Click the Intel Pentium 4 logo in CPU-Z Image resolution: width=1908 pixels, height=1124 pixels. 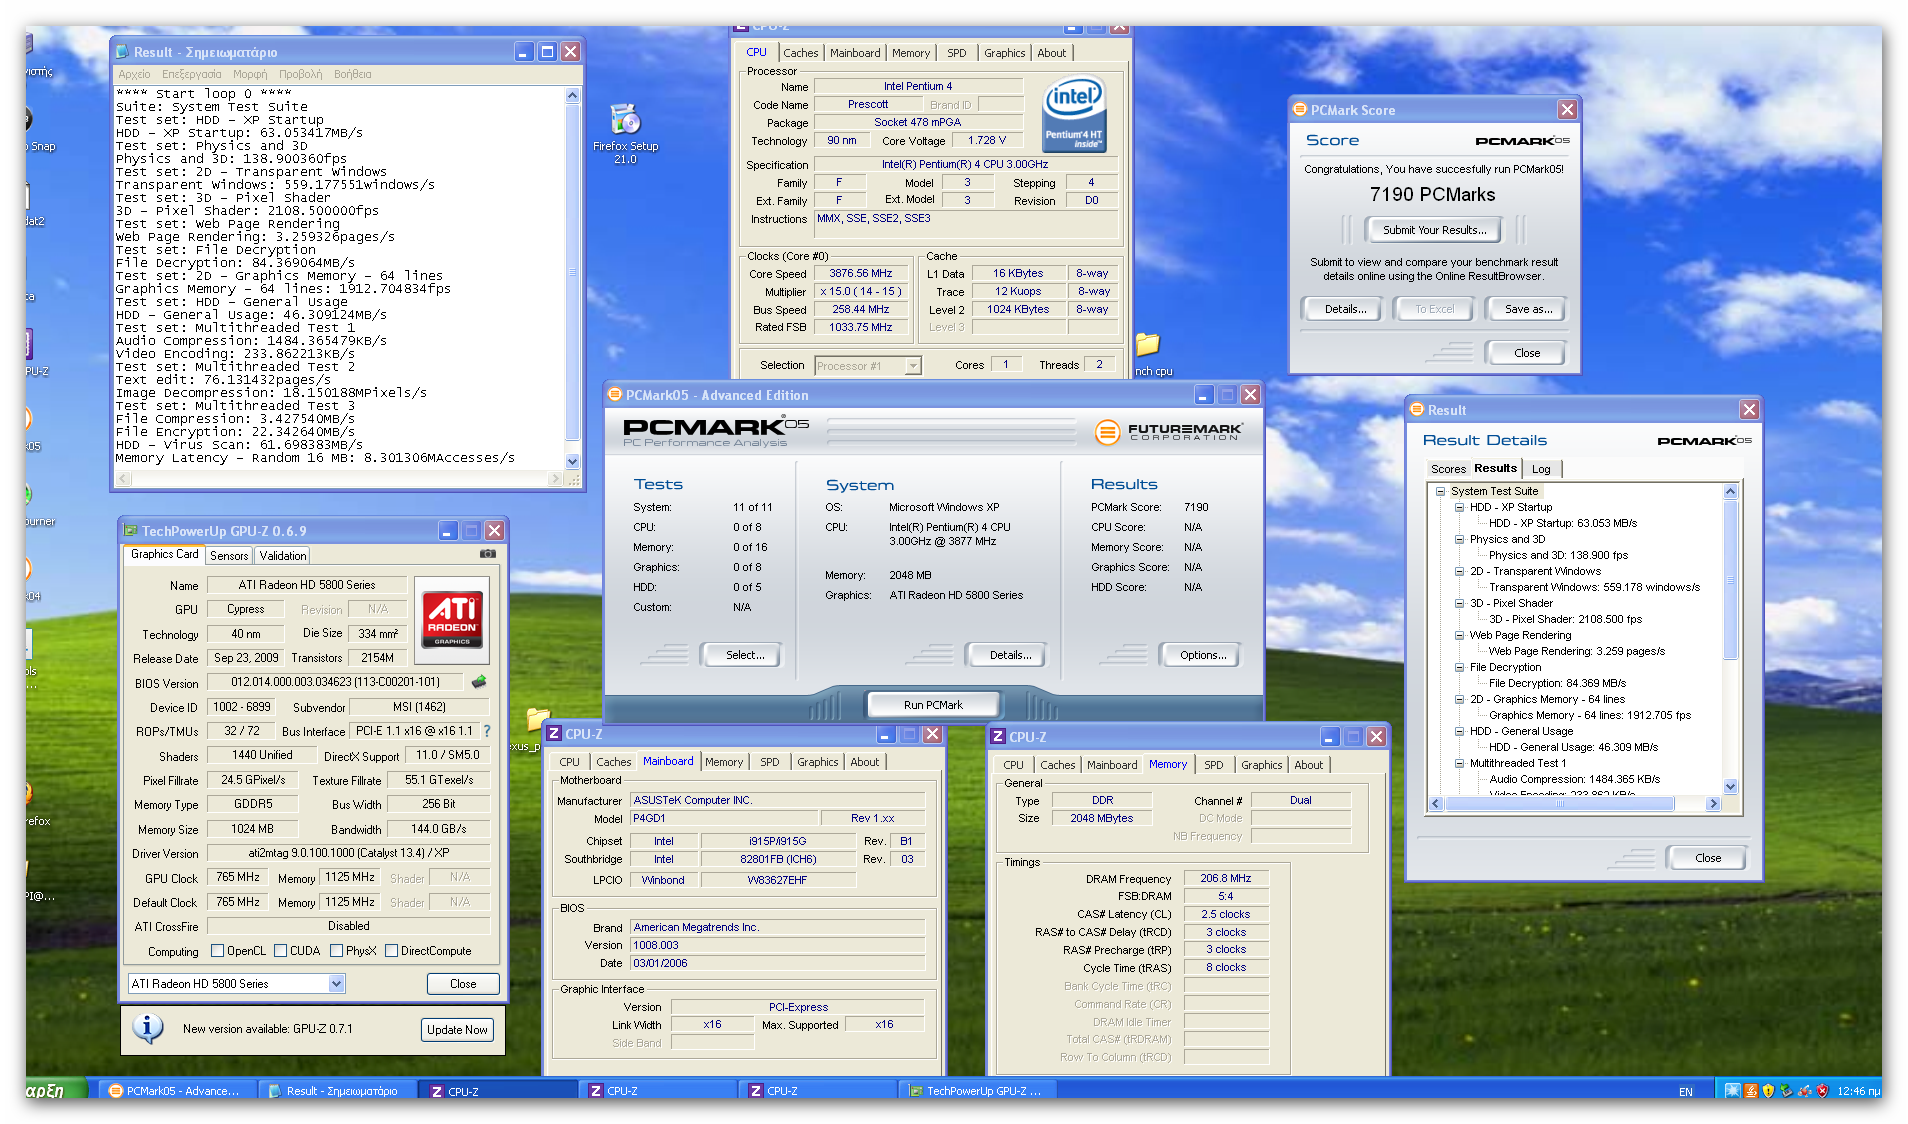click(x=1073, y=114)
